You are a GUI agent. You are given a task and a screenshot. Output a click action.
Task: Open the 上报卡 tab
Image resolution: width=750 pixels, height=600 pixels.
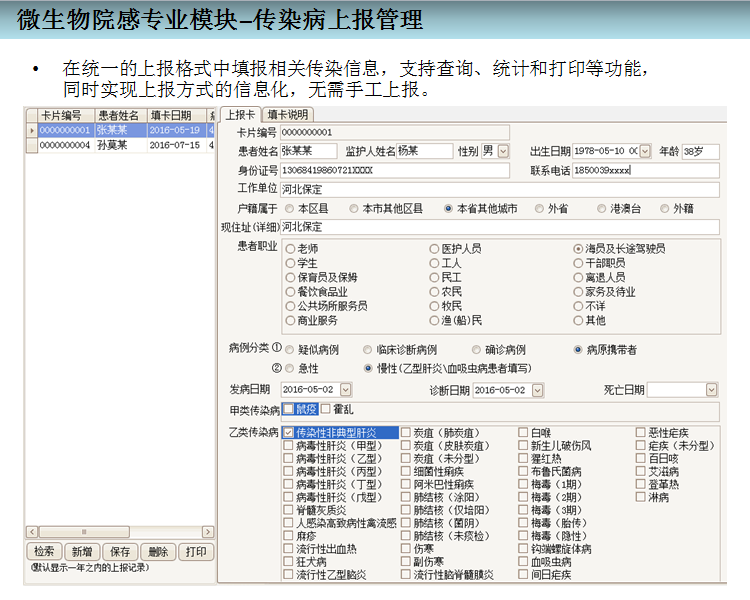(x=239, y=115)
